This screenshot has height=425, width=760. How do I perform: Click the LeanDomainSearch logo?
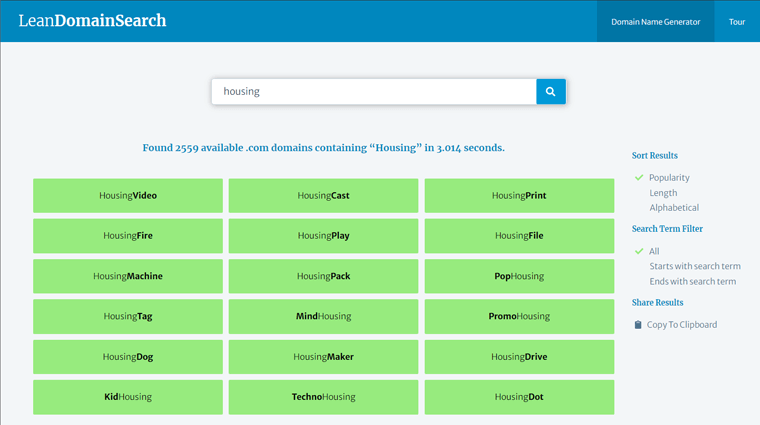[x=92, y=21]
